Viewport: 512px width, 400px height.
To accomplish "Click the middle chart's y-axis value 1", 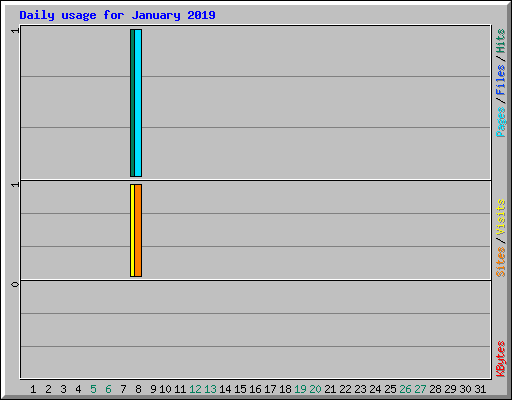I will click(x=15, y=184).
